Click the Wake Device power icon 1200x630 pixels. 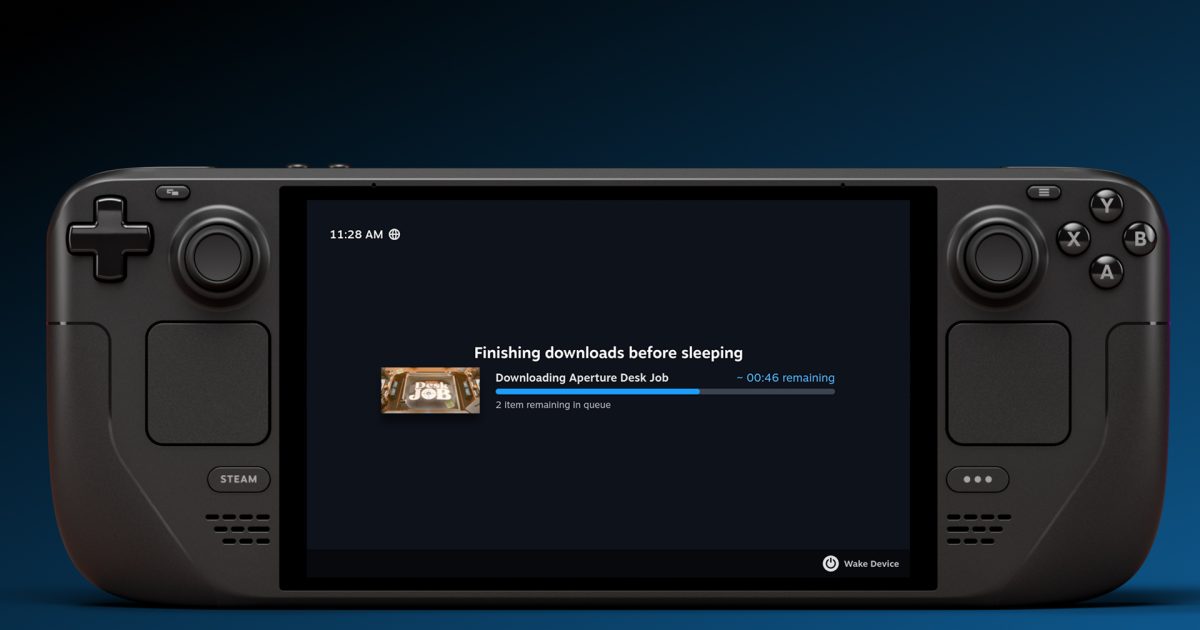(x=830, y=563)
